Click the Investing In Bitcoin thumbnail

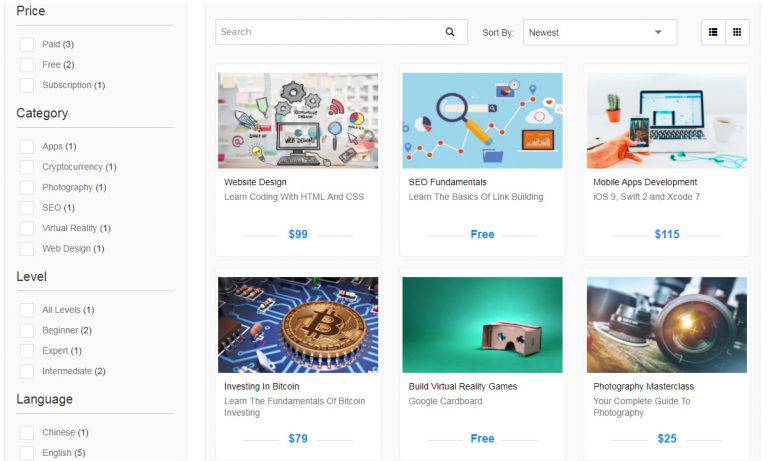click(x=298, y=325)
